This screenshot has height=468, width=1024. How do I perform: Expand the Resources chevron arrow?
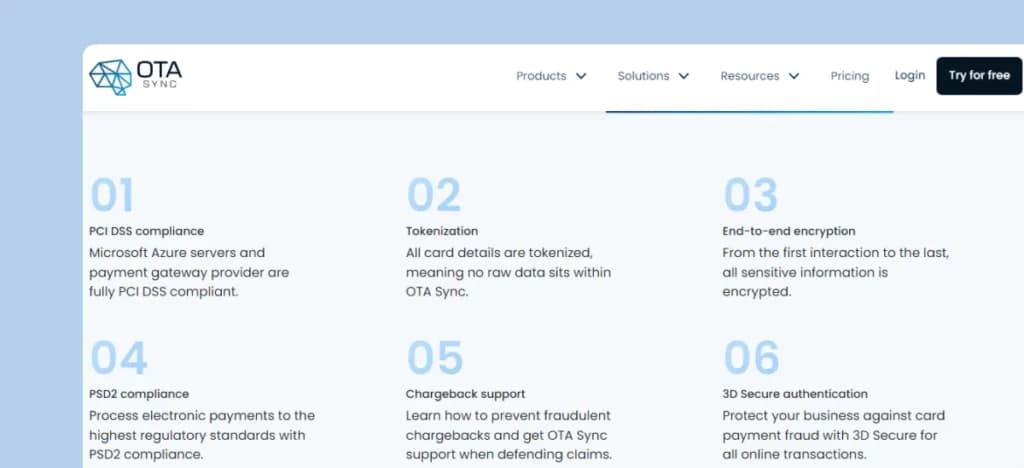point(794,76)
